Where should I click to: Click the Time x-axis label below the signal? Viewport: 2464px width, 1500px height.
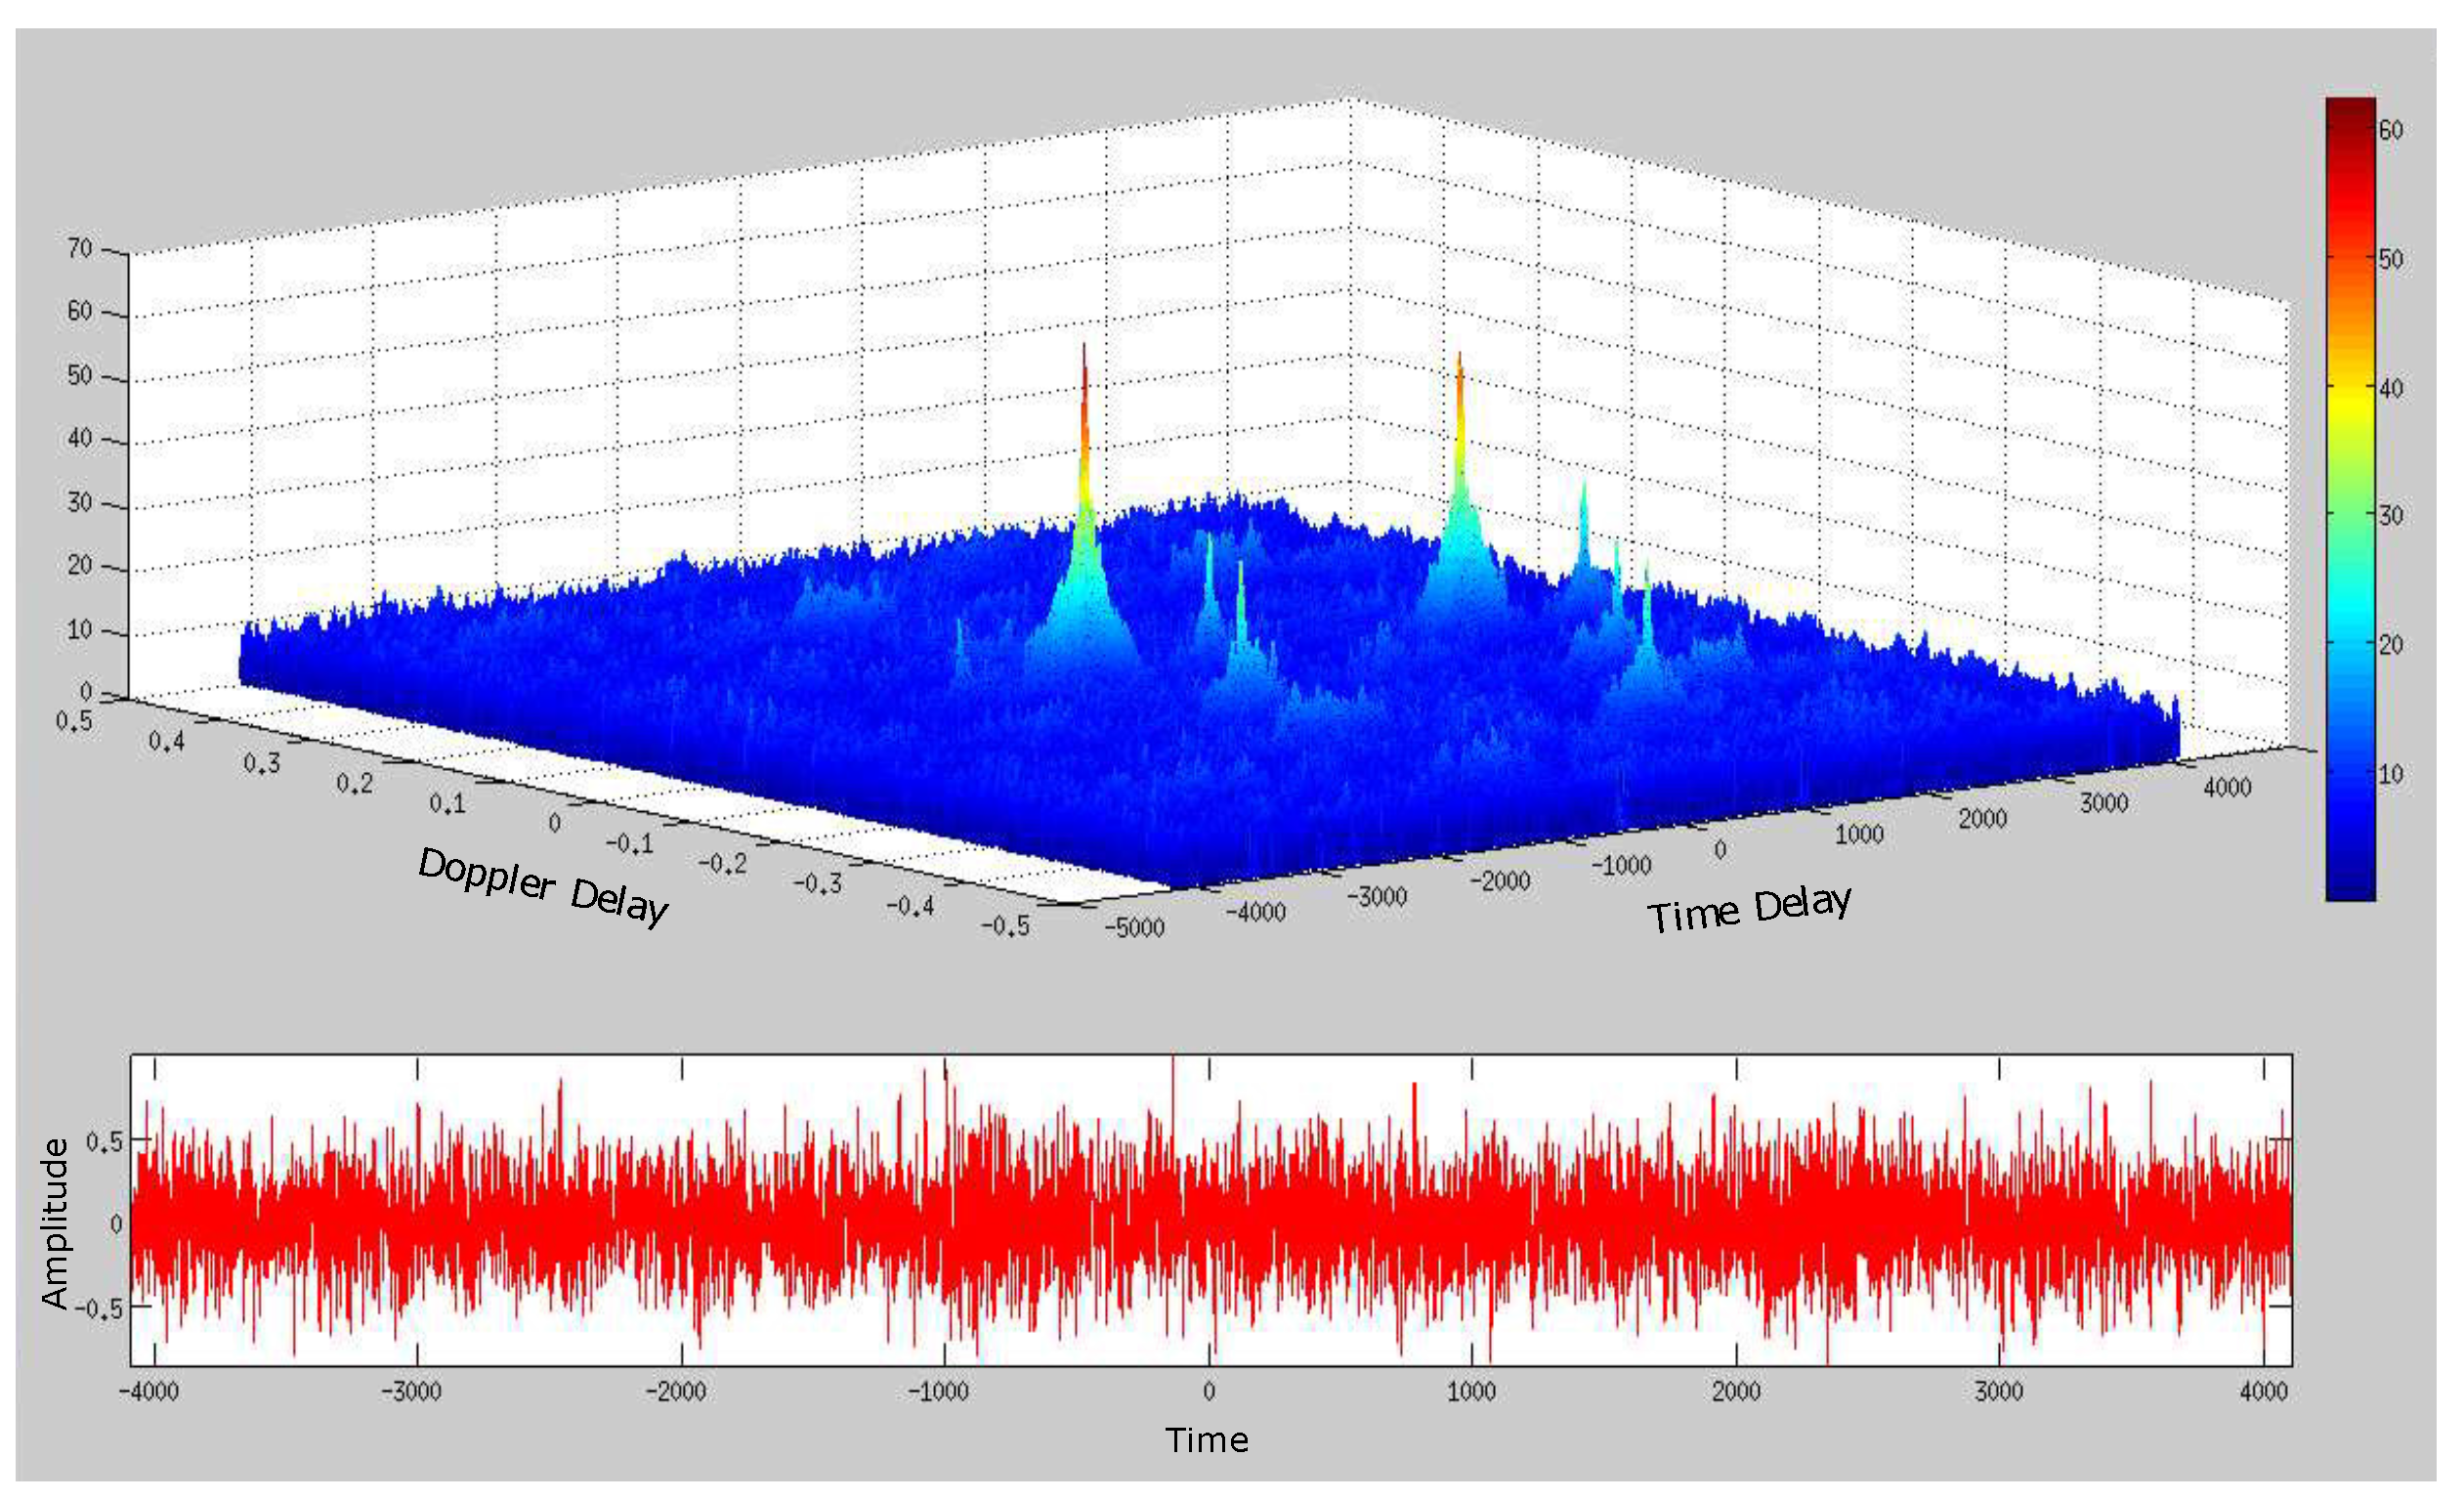click(x=1207, y=1440)
